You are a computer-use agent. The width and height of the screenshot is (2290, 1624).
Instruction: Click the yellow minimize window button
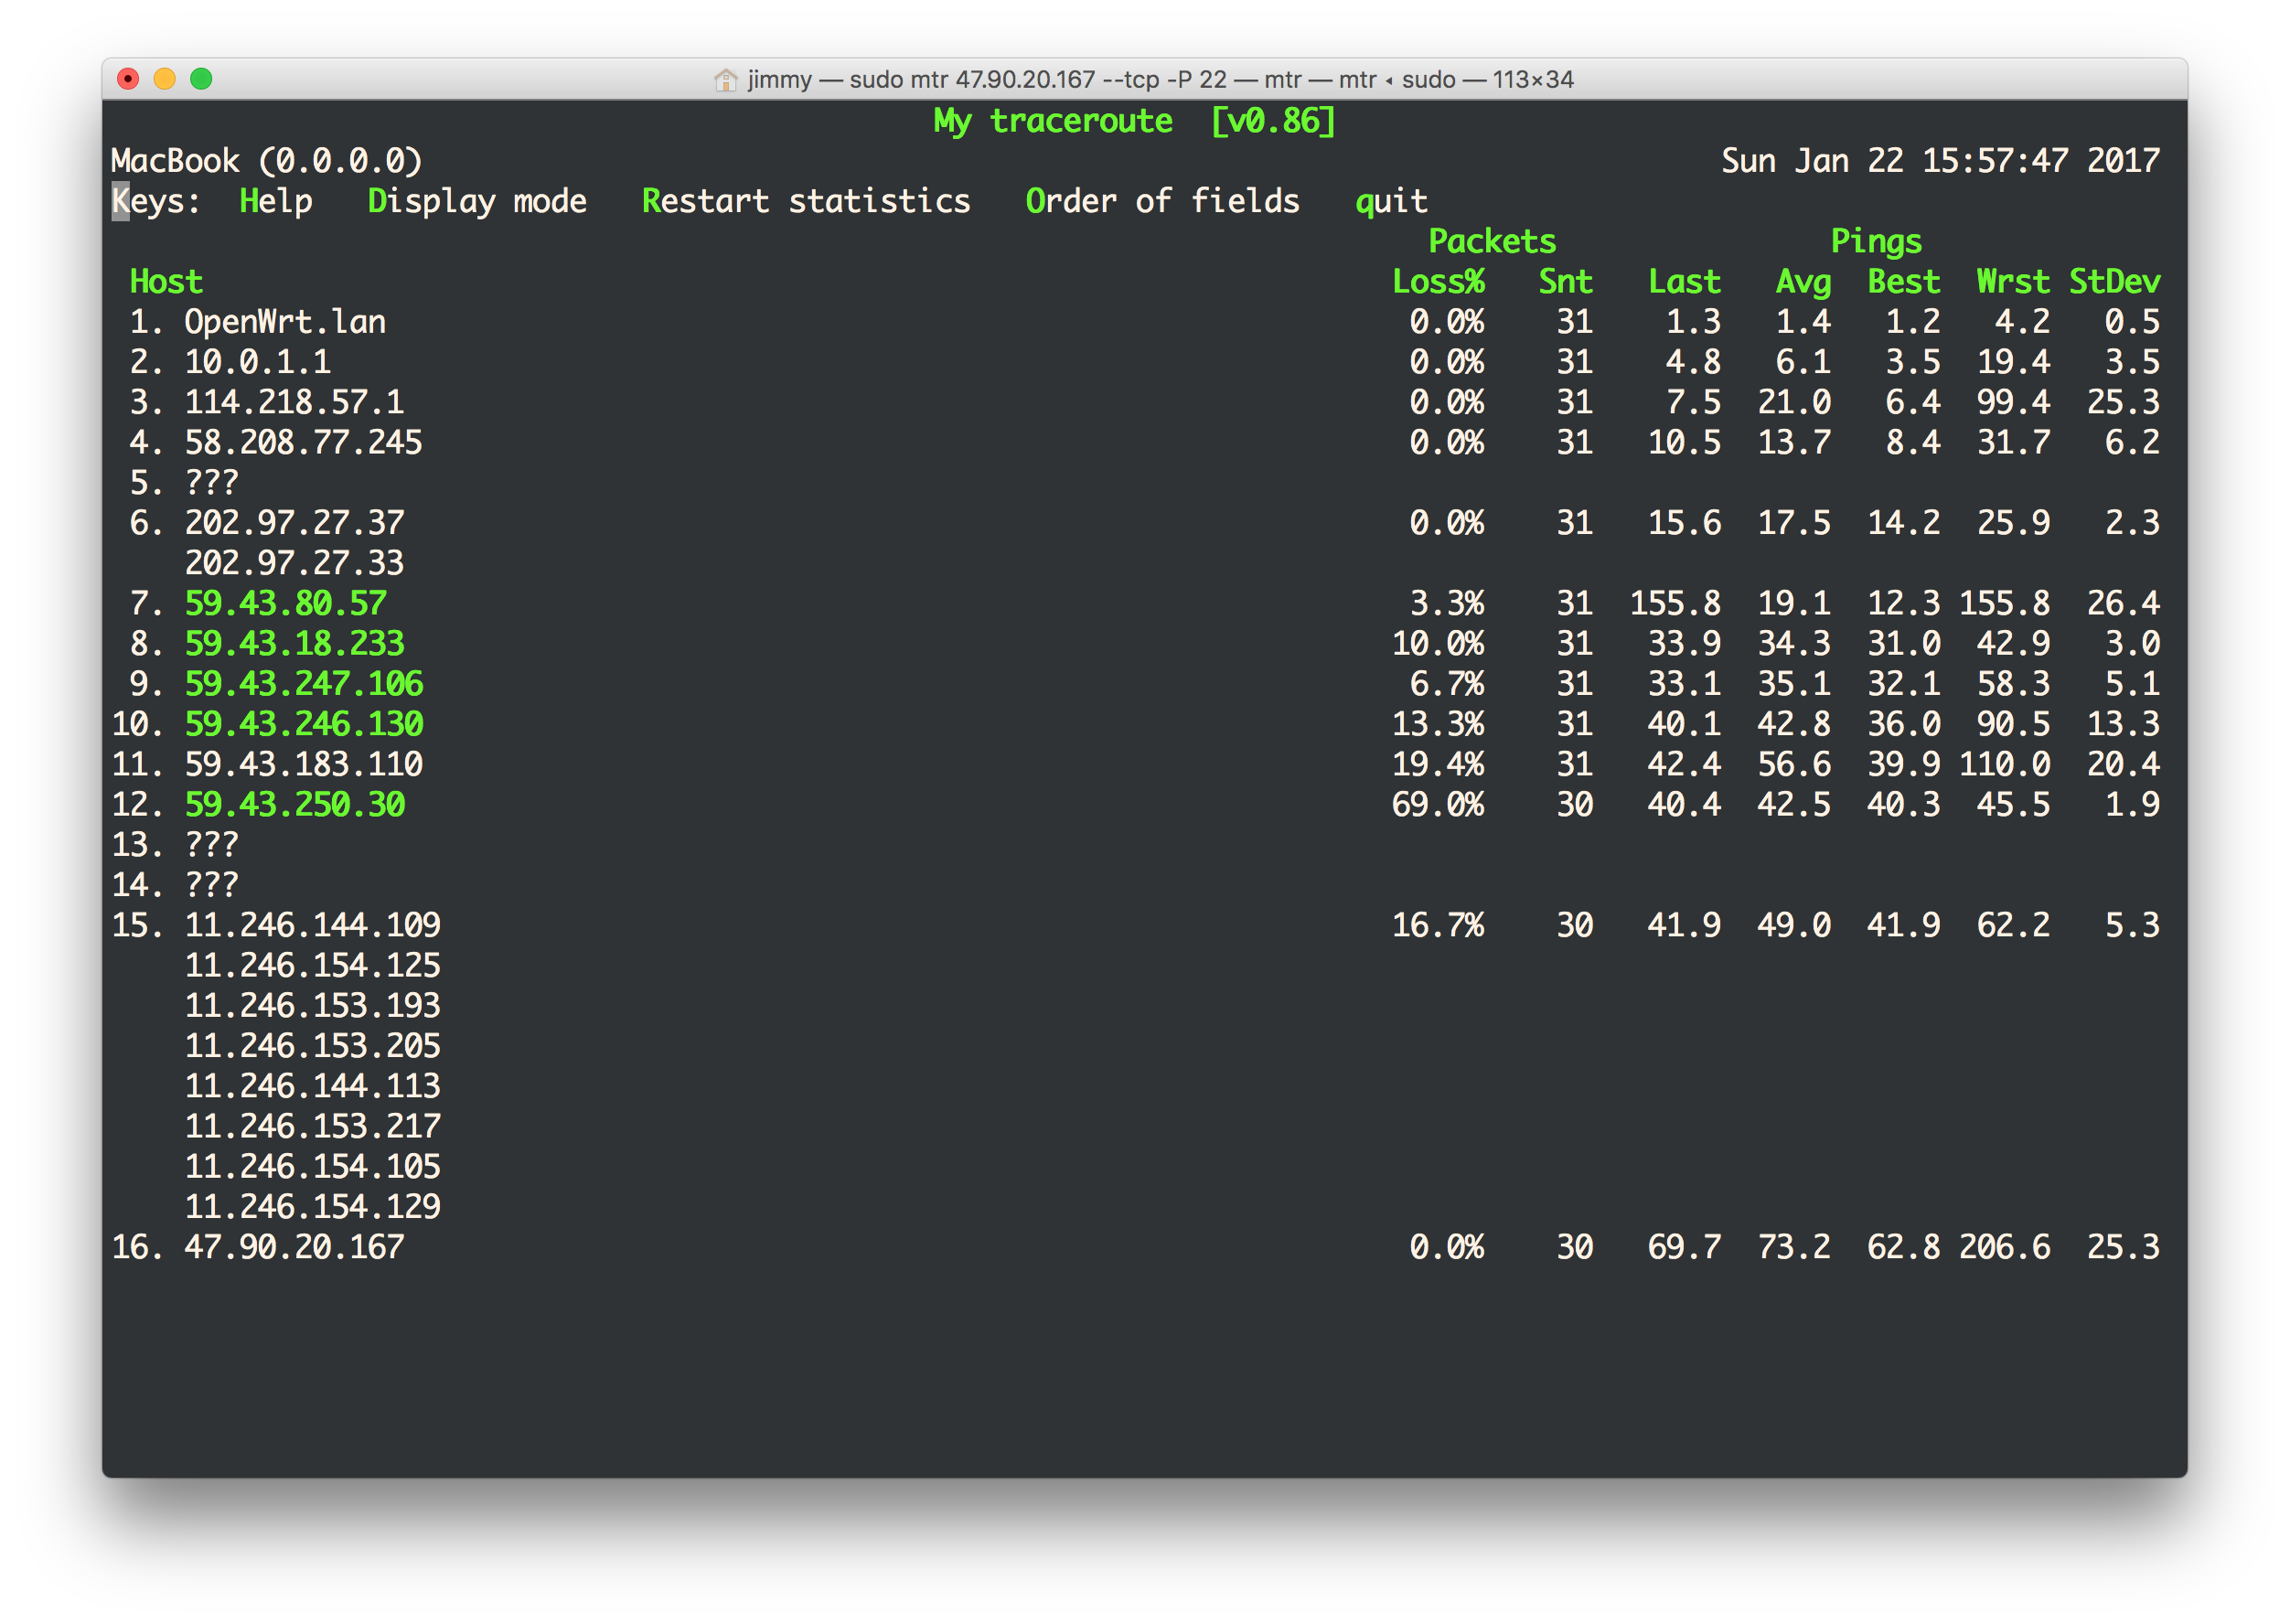pos(165,79)
